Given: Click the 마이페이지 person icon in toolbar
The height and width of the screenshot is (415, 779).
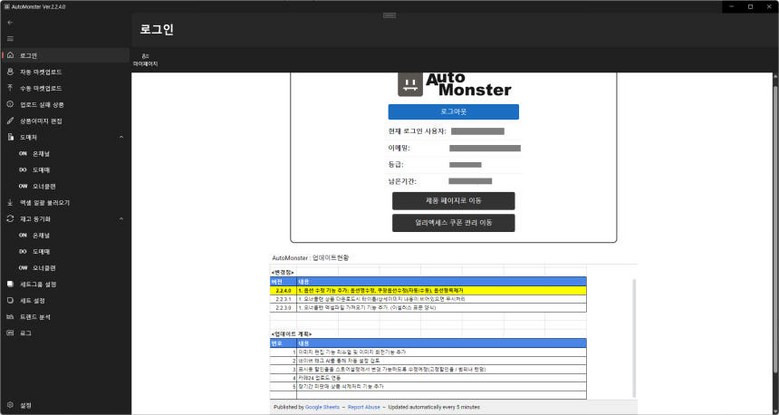Looking at the screenshot, I should click(x=145, y=56).
